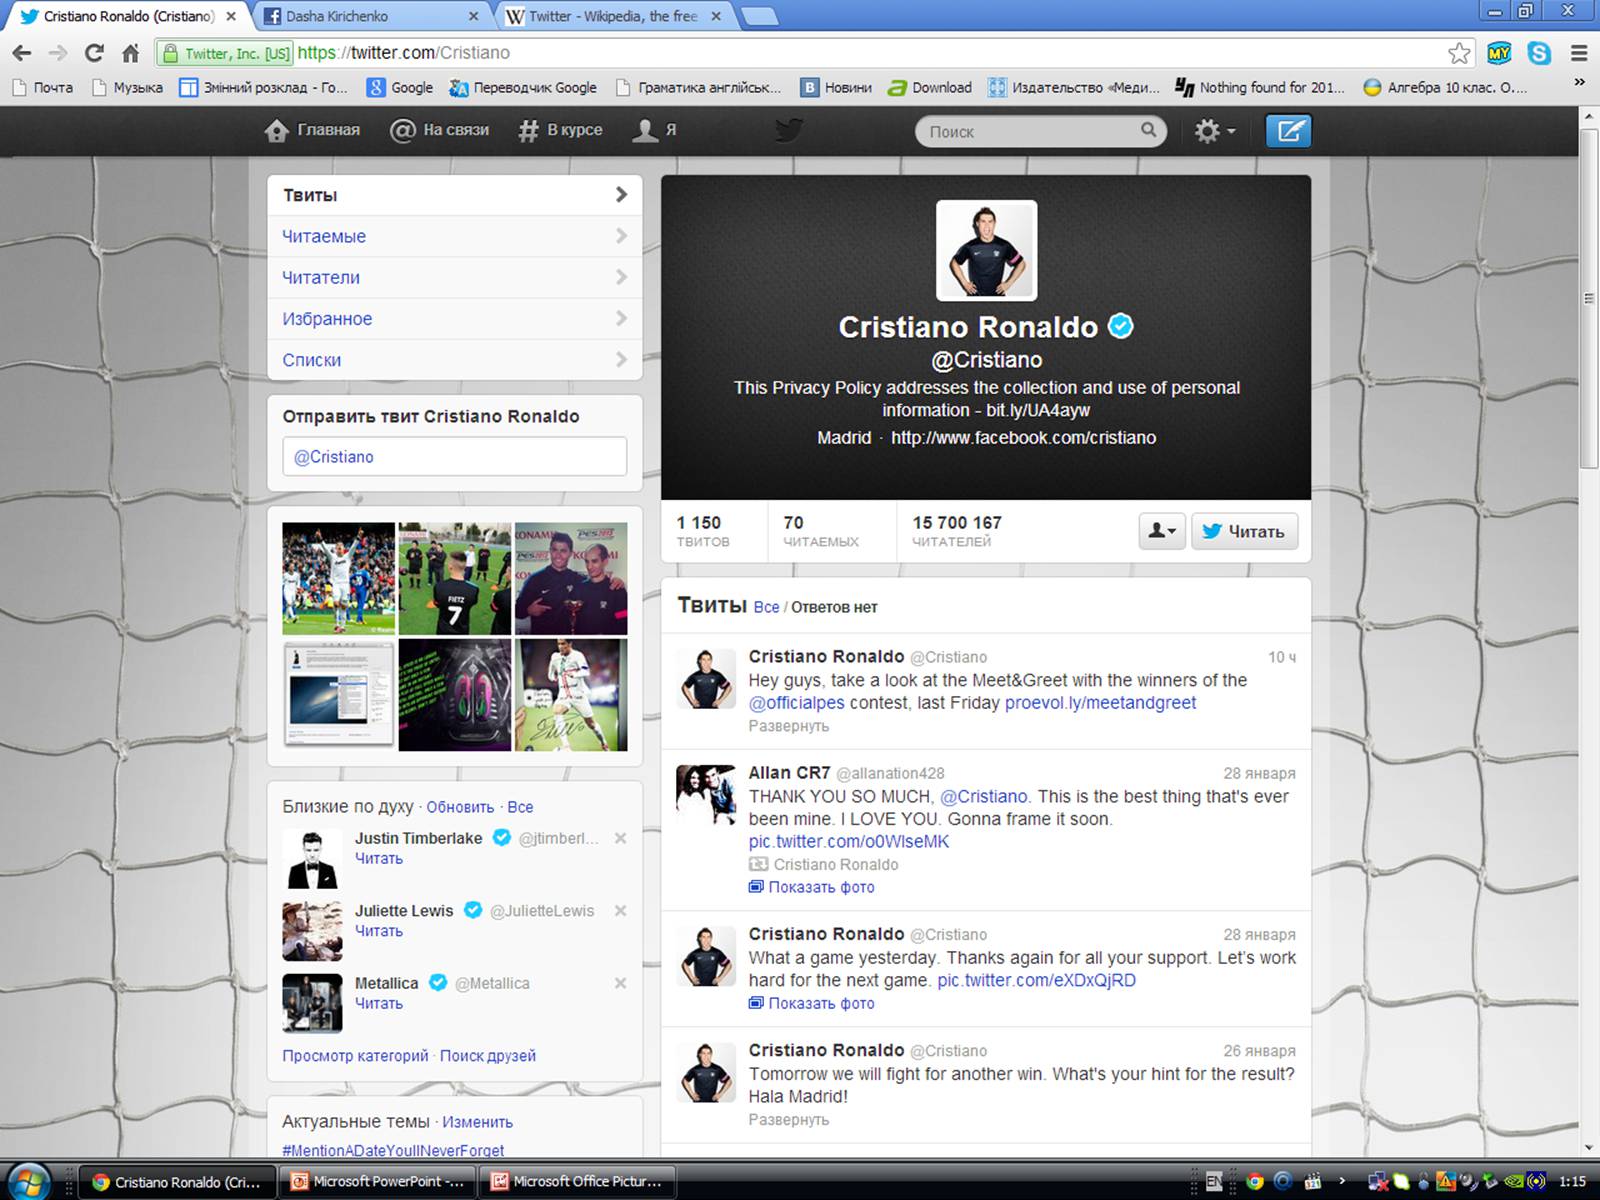Click 15 700 167 читателей count
The image size is (1600, 1200).
pos(956,531)
